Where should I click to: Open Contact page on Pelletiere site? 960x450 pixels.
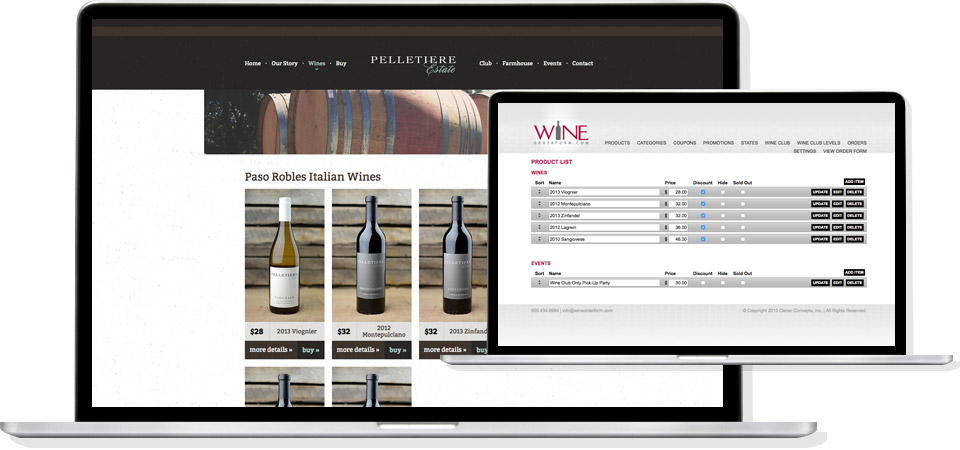point(582,63)
